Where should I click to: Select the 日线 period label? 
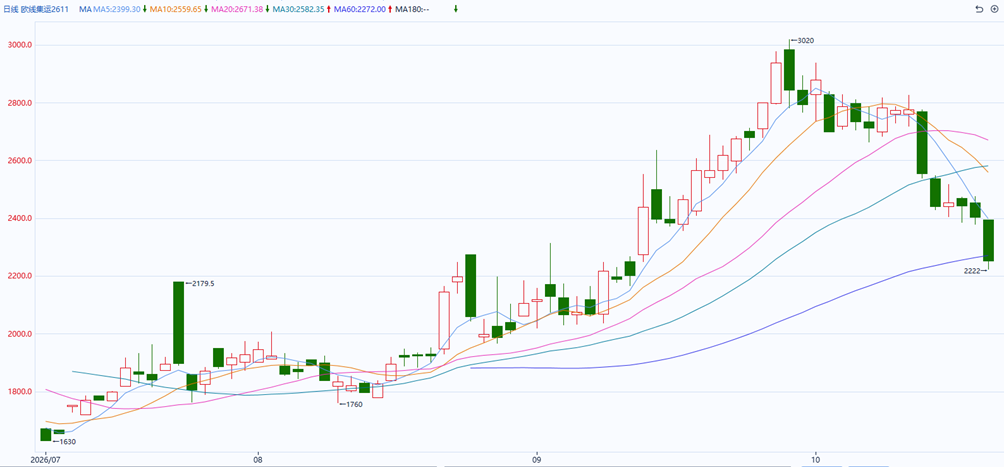point(10,9)
